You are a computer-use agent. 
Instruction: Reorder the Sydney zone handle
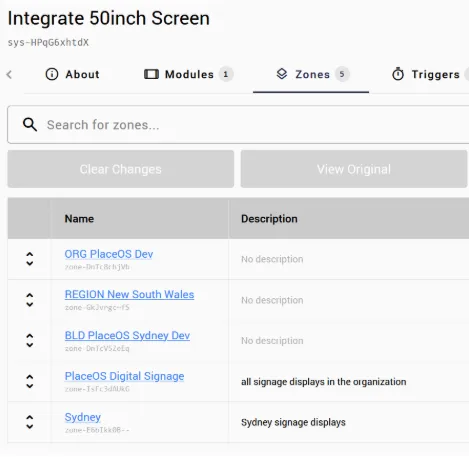(30, 422)
